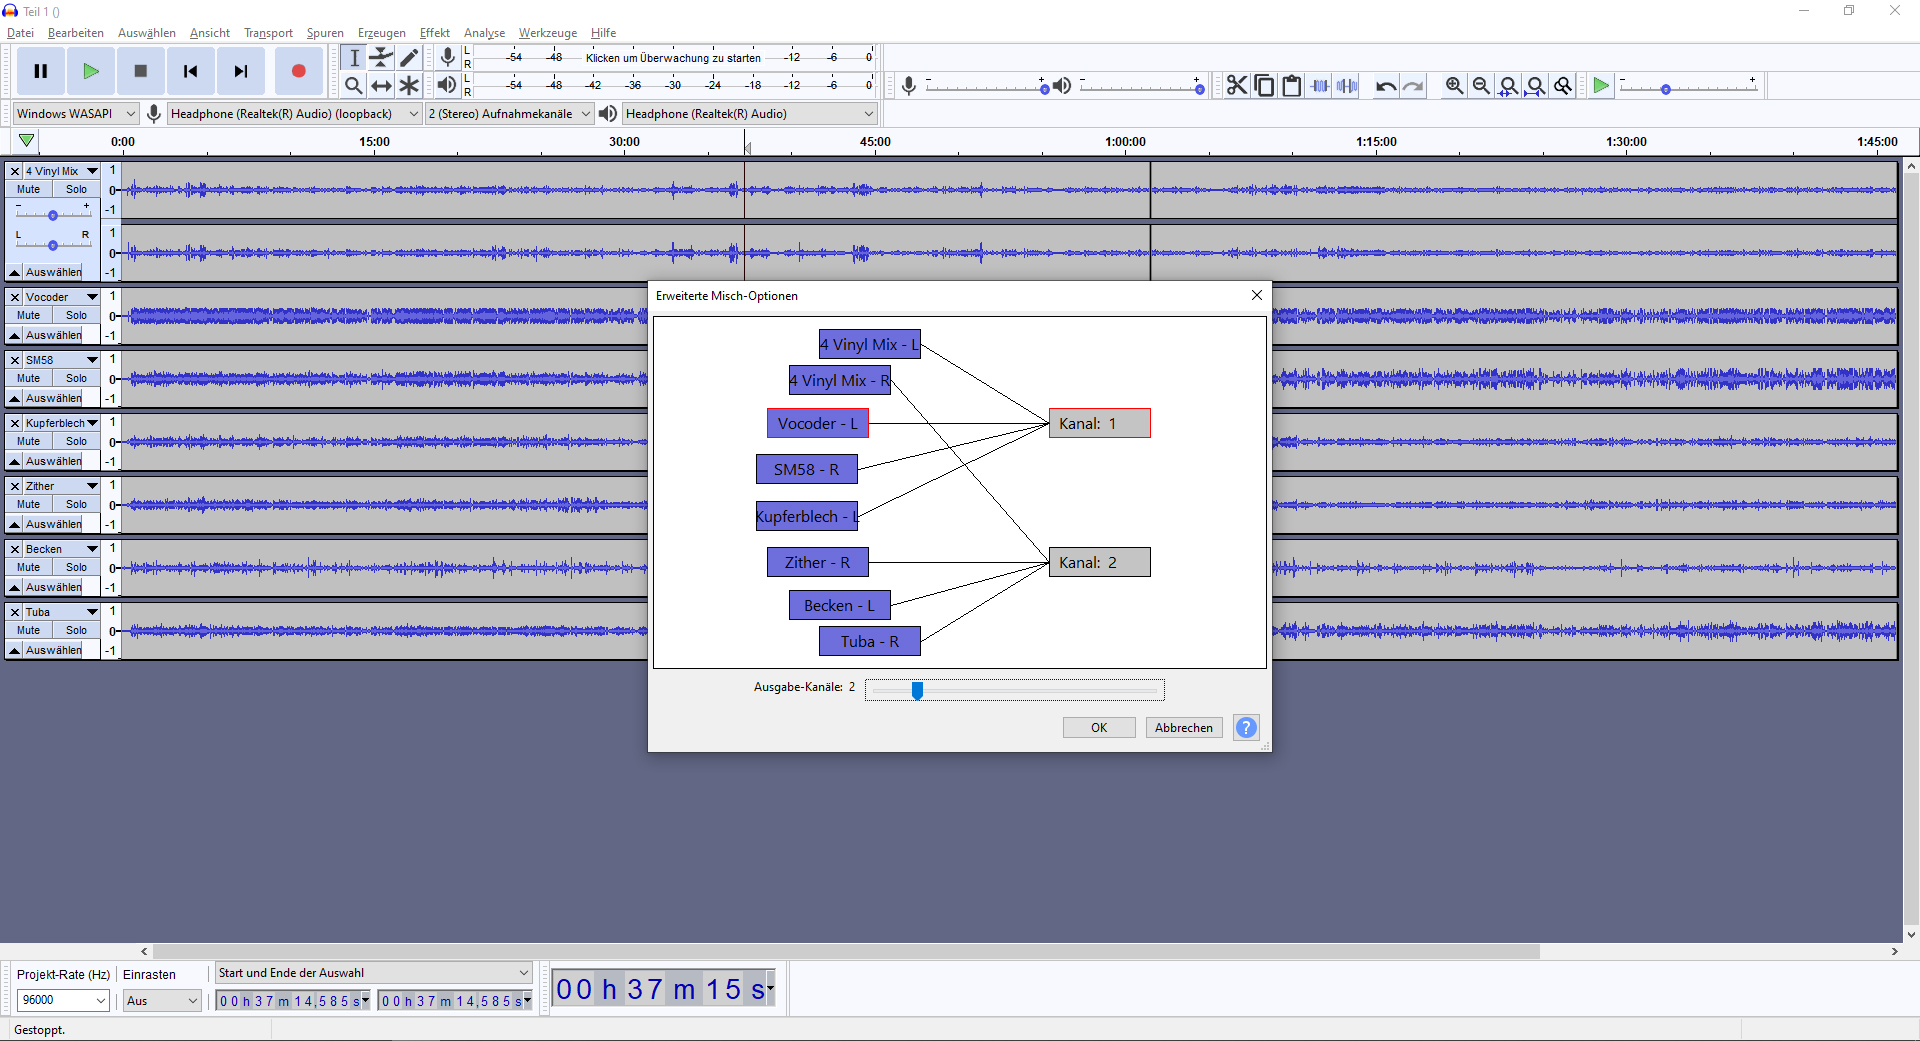1920x1041 pixels.
Task: Click the Zoom In magnifier icon
Action: pyautogui.click(x=1454, y=86)
